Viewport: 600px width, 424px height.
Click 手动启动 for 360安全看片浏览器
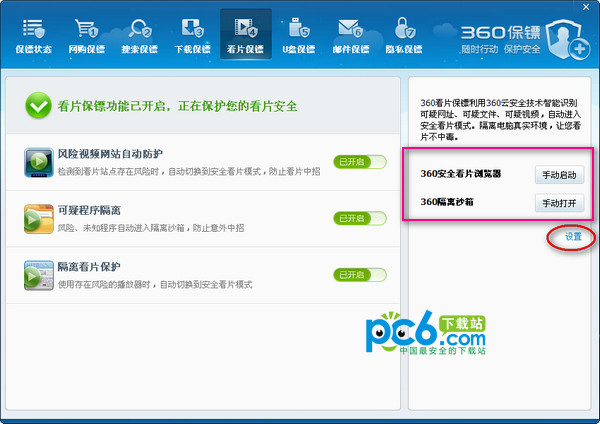point(559,175)
